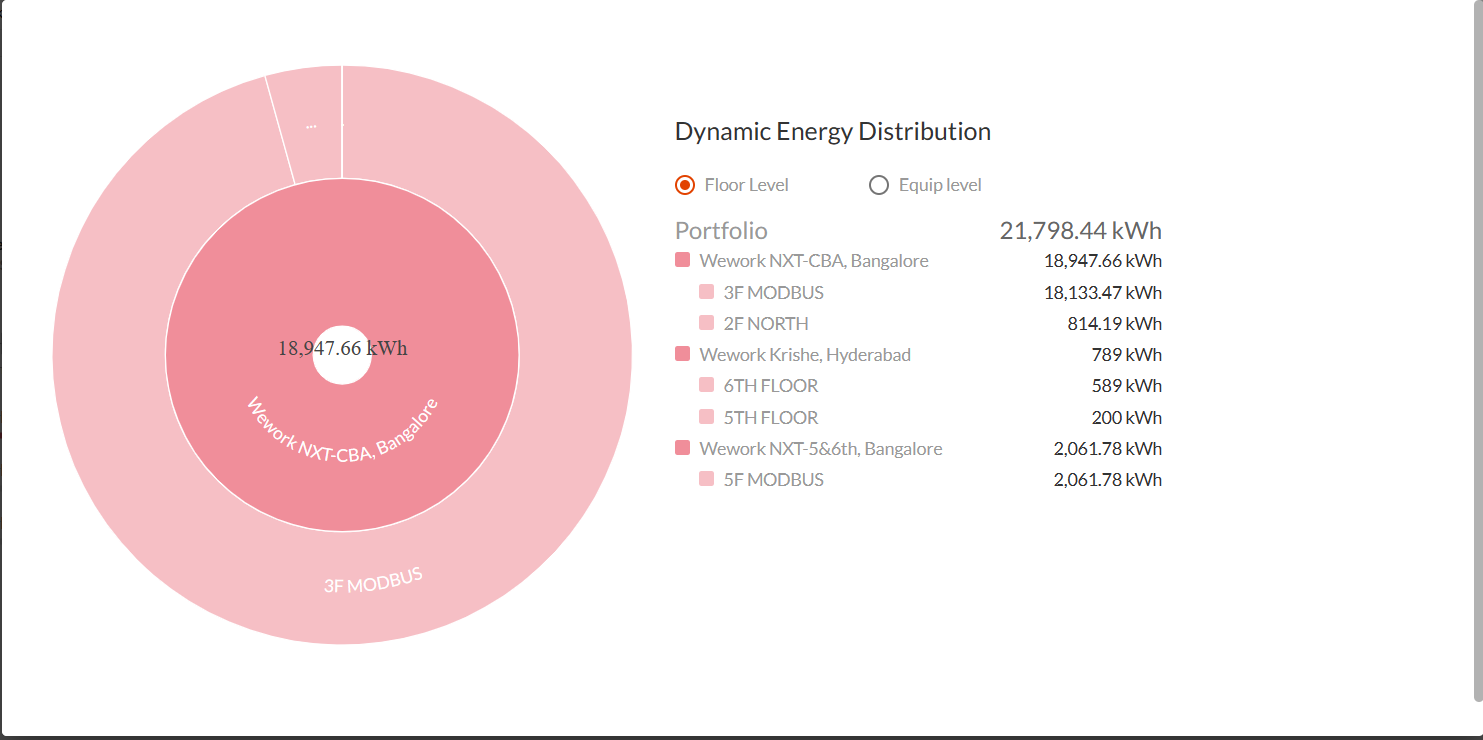This screenshot has height=740, width=1483.
Task: Click the Portfolio total 21,798.44 kWh value
Action: pyautogui.click(x=1081, y=231)
